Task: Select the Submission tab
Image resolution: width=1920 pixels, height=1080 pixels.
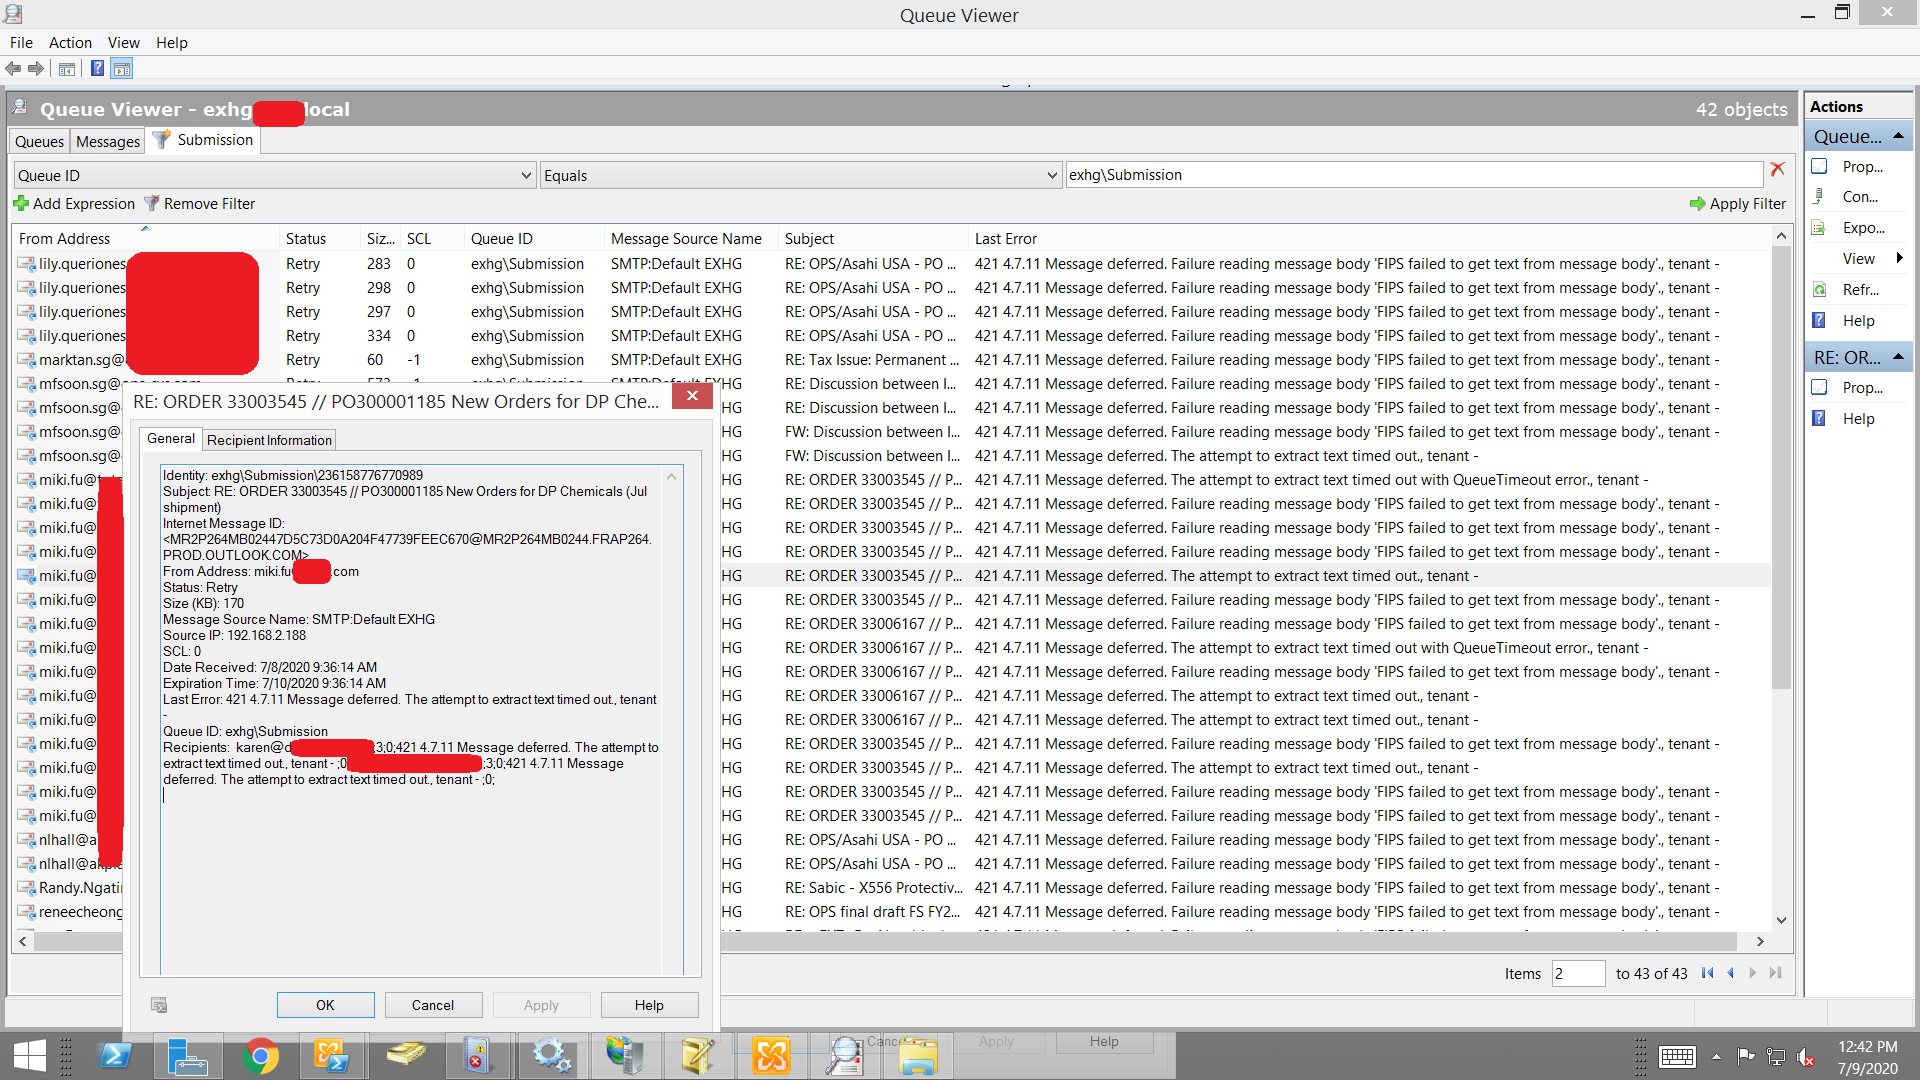Action: [x=204, y=140]
